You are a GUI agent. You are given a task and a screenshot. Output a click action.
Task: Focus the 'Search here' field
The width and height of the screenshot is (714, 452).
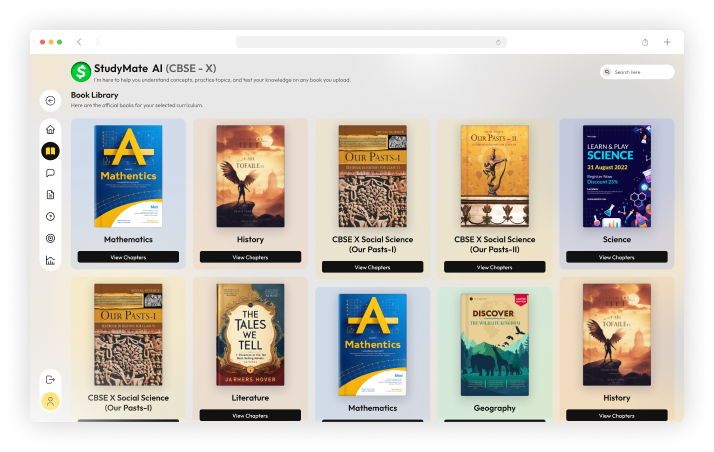pos(637,72)
